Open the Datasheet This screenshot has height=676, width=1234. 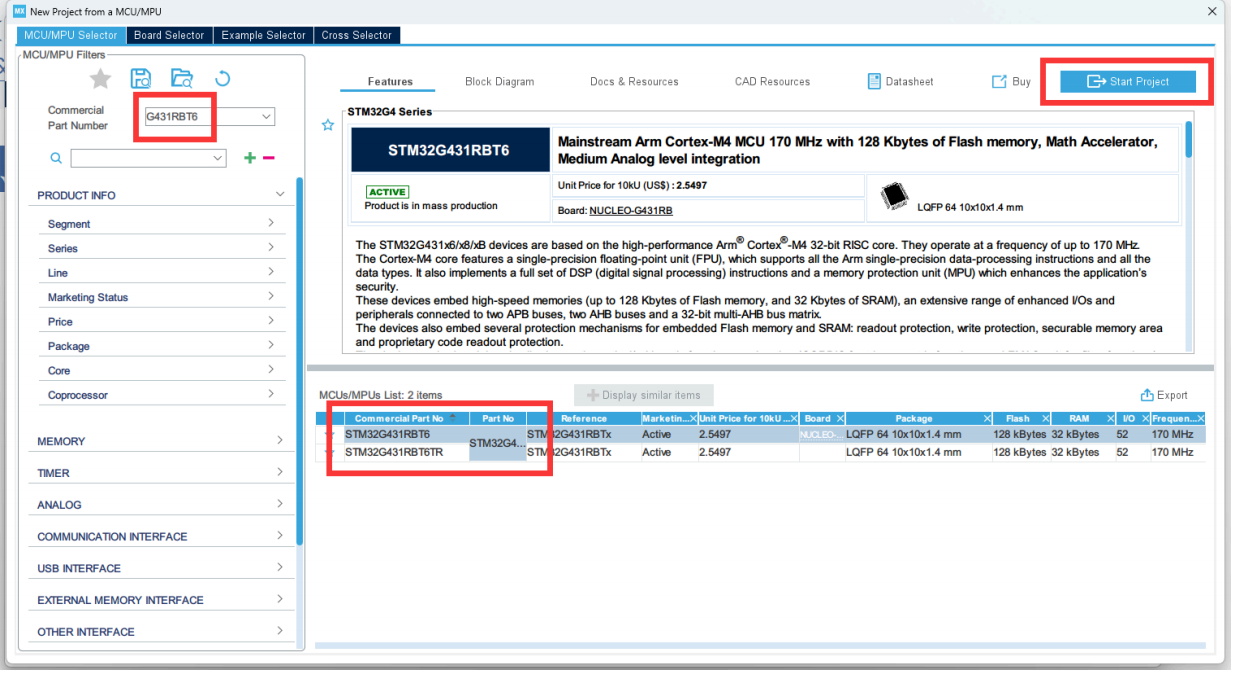[x=900, y=82]
